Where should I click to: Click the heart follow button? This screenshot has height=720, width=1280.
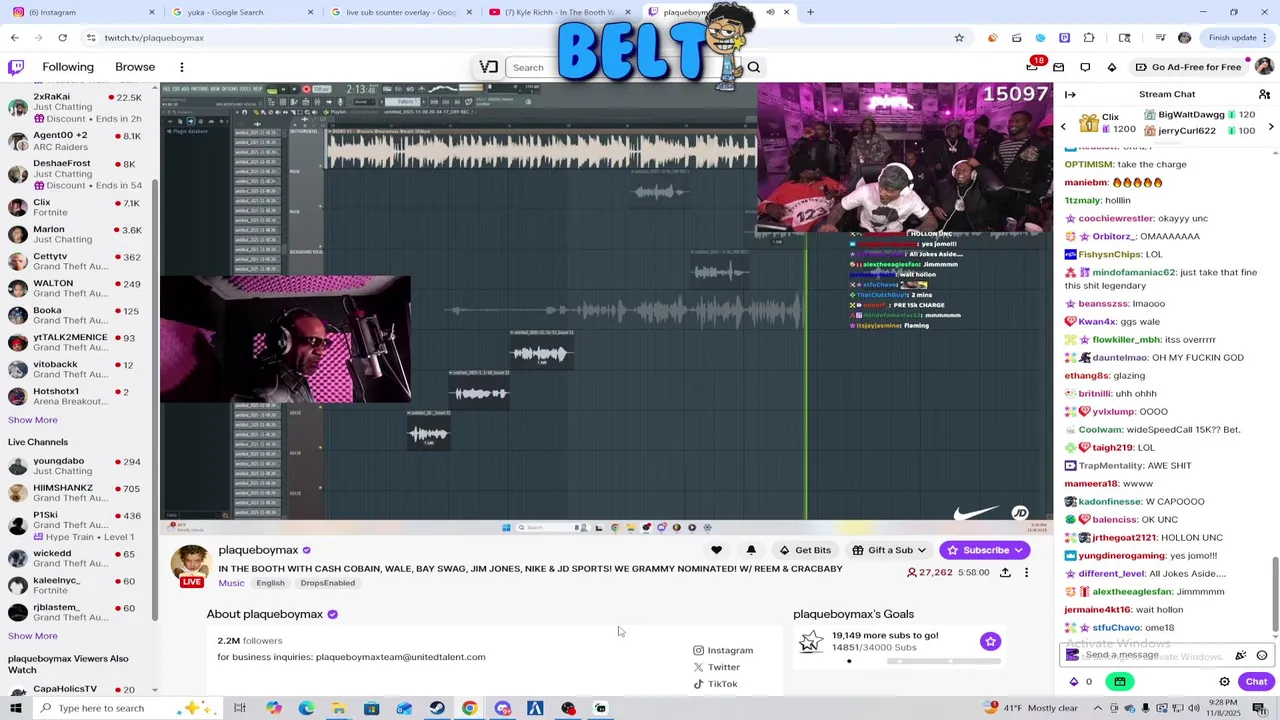(716, 550)
